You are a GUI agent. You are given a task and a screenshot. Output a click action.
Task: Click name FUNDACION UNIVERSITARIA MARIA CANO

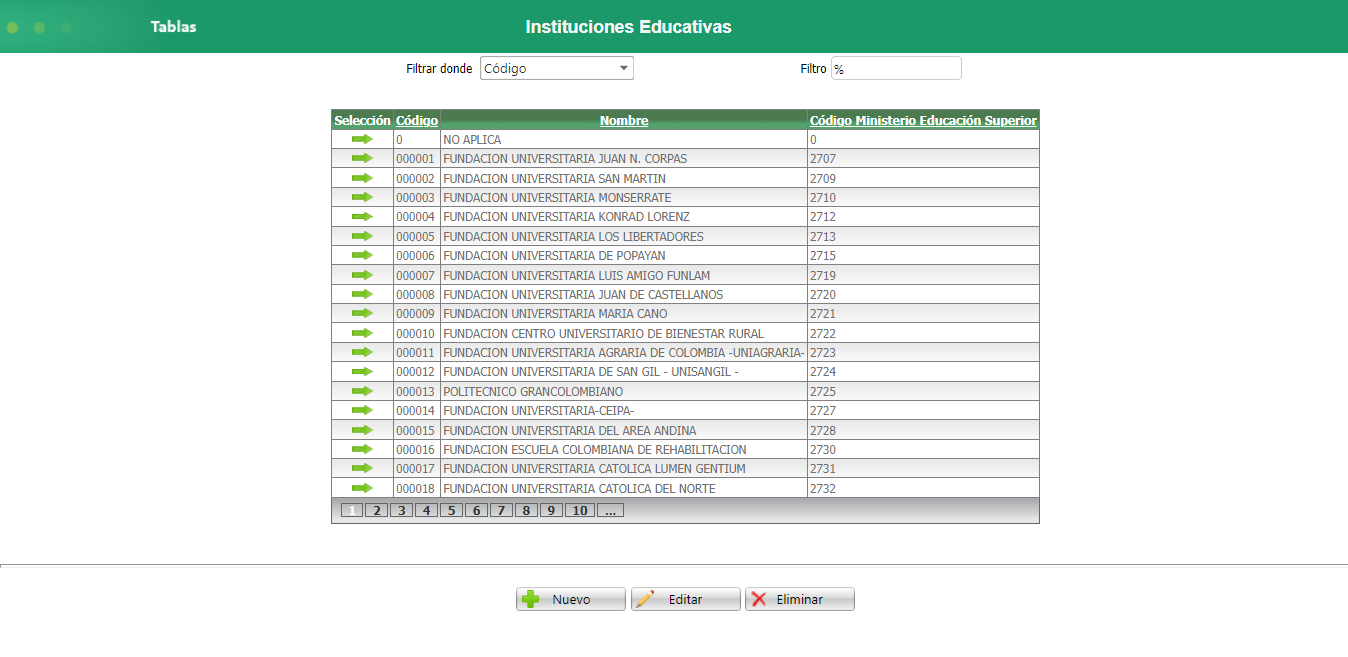555,314
